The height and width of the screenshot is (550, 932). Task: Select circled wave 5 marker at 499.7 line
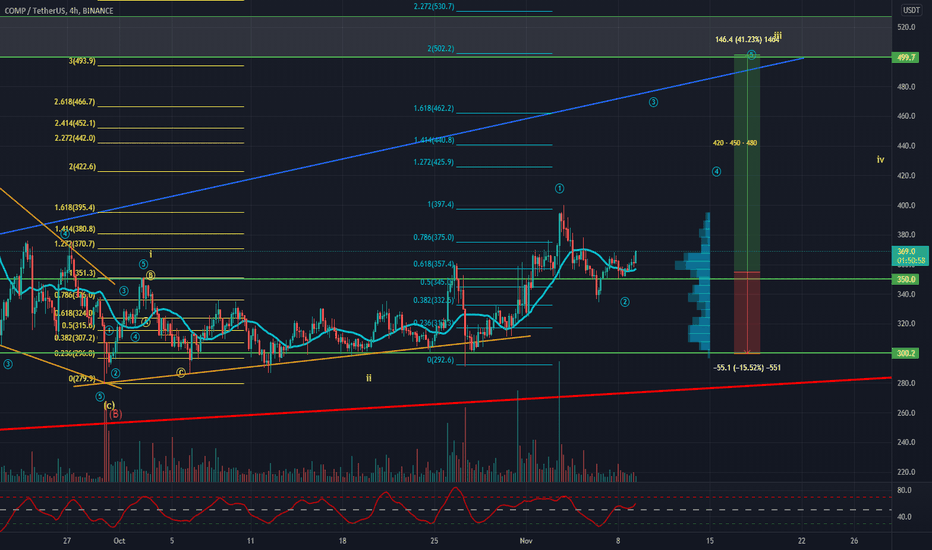[x=751, y=55]
